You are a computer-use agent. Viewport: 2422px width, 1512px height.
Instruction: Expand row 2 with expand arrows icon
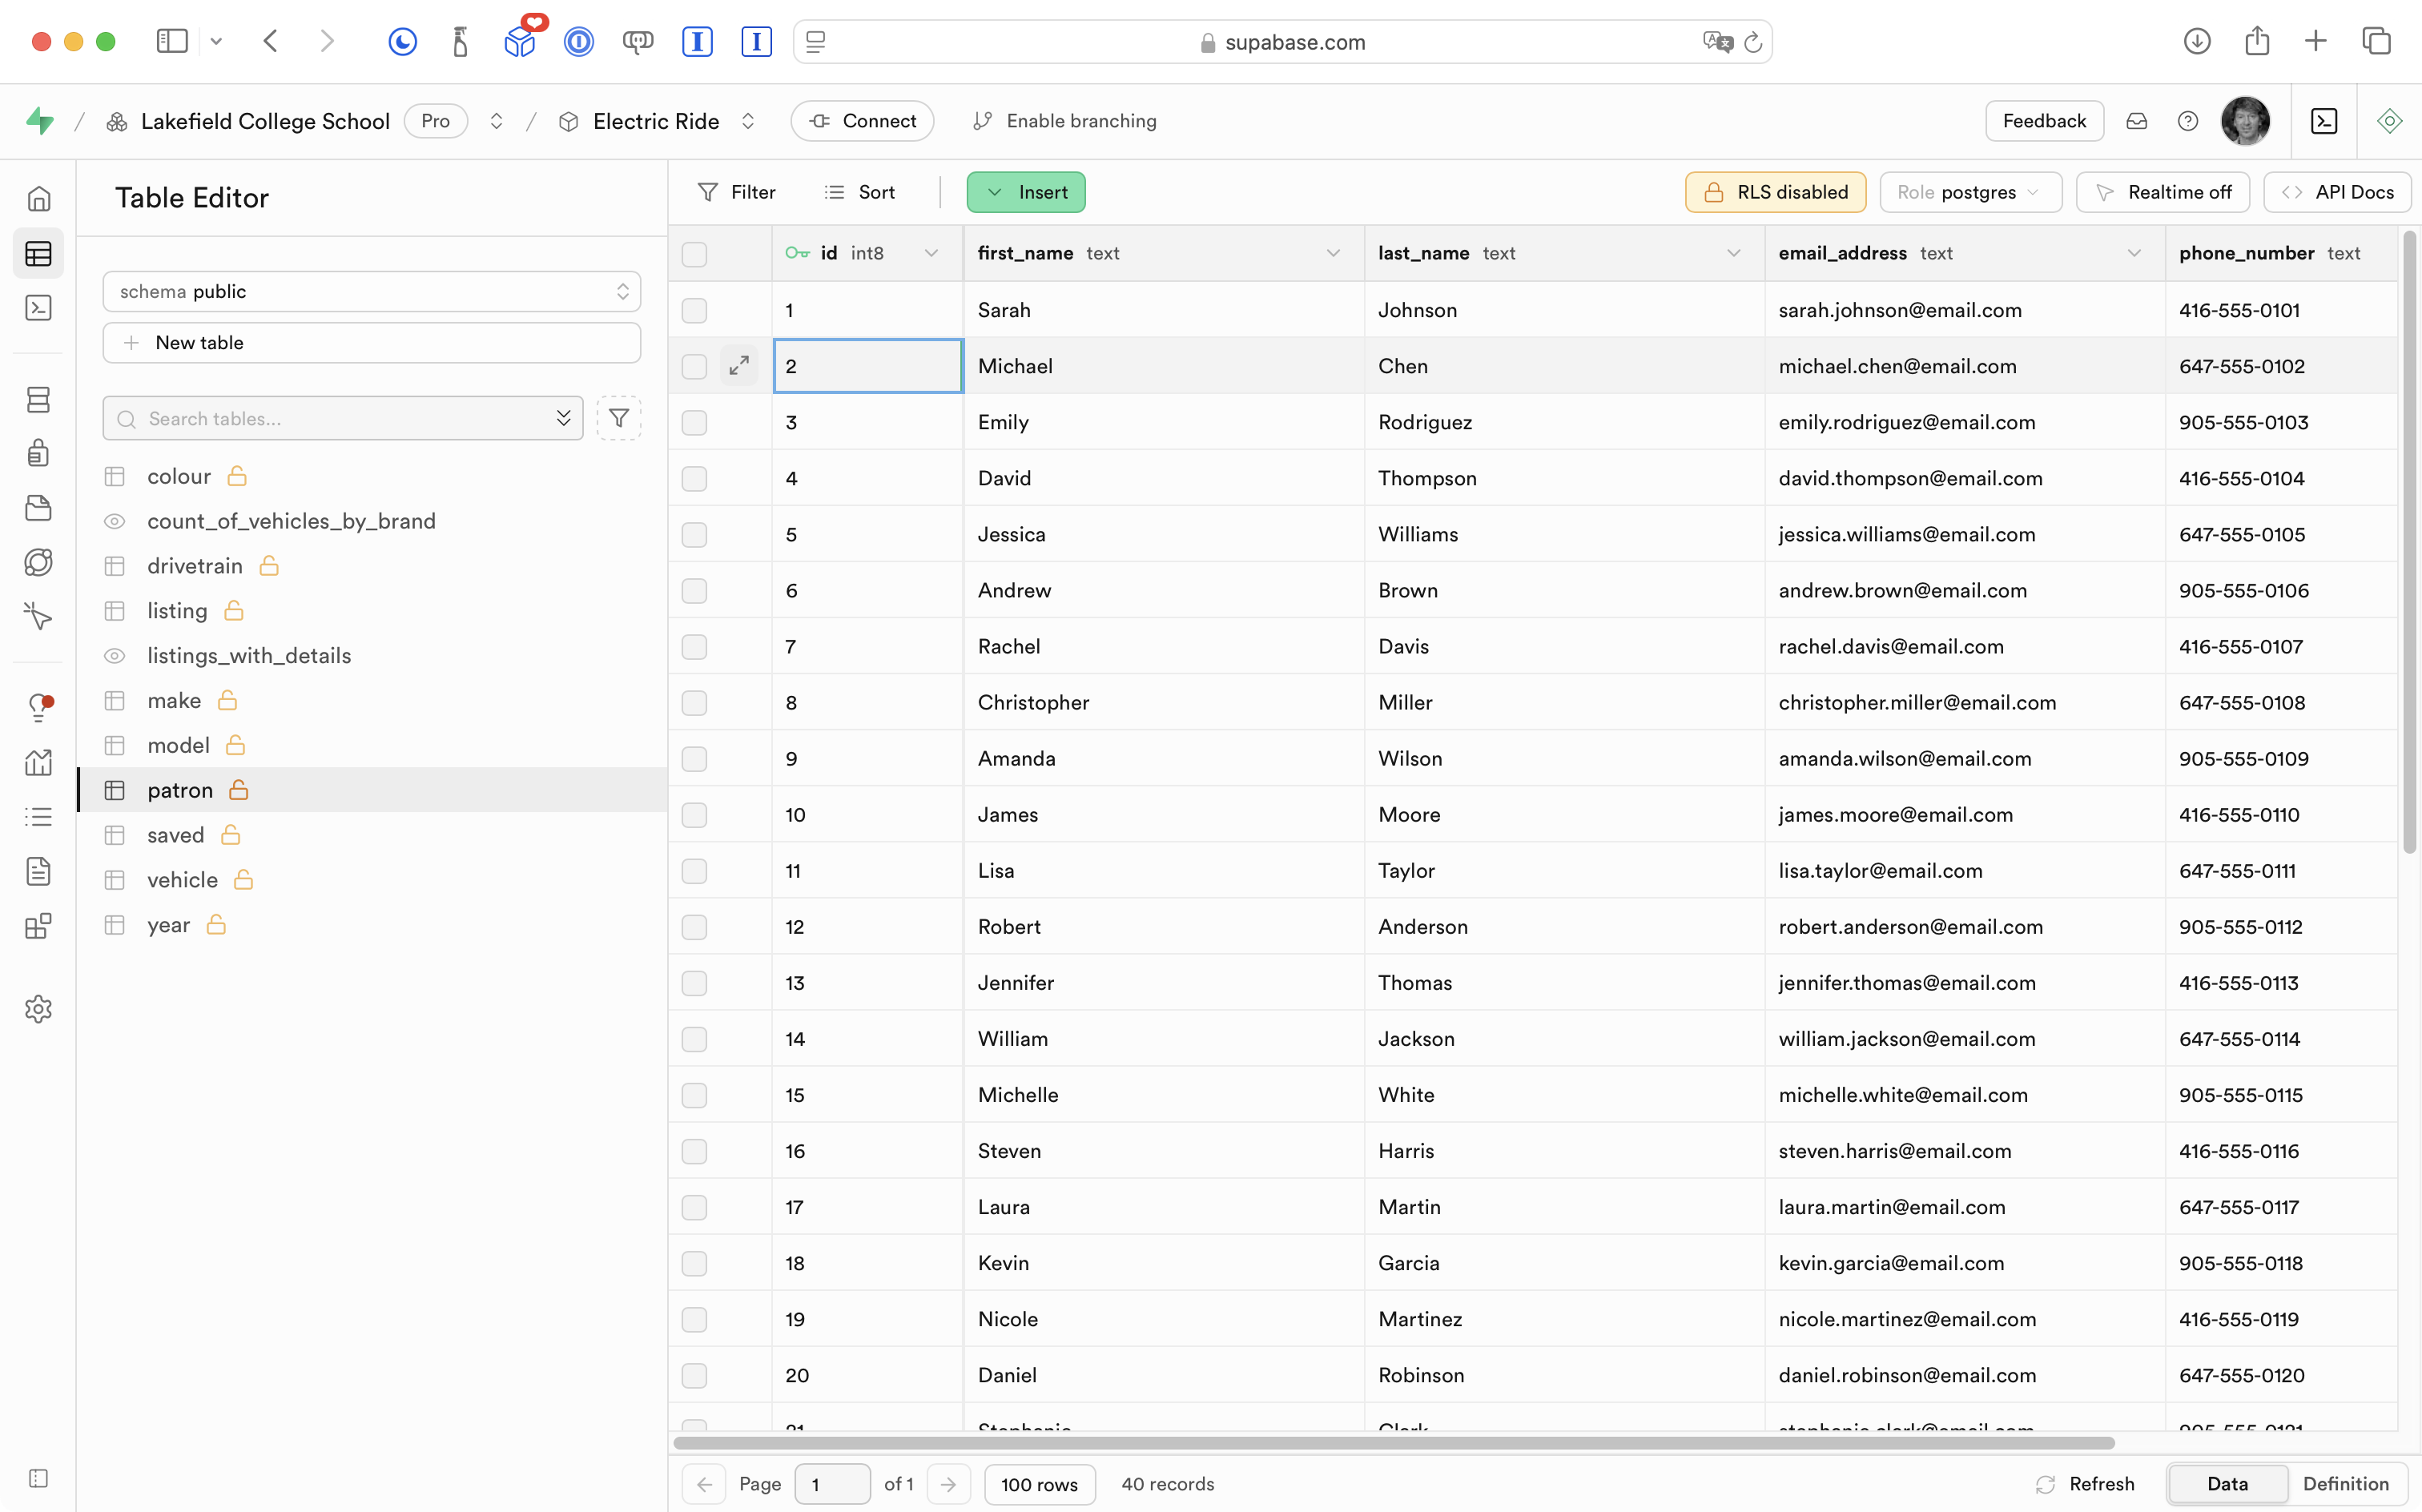click(x=739, y=366)
